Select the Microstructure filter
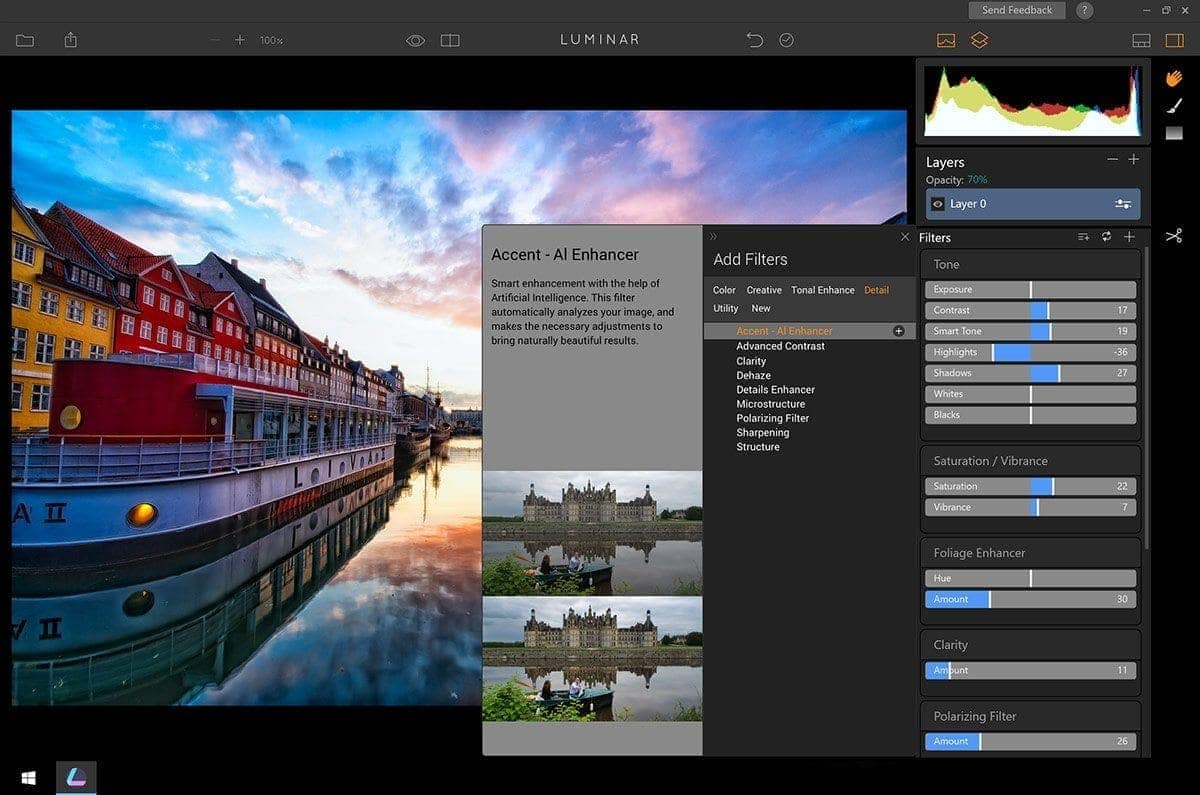This screenshot has width=1200, height=795. pos(771,404)
